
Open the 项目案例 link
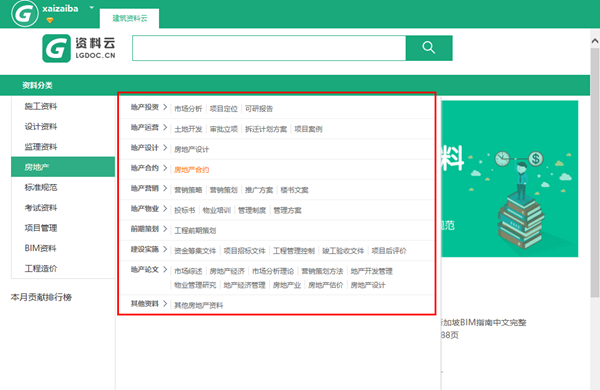(x=308, y=129)
